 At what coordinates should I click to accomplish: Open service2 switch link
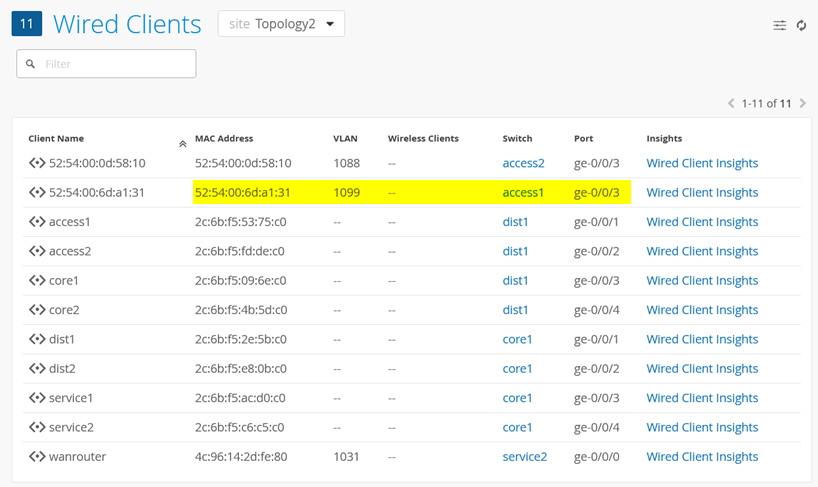pyautogui.click(x=524, y=457)
